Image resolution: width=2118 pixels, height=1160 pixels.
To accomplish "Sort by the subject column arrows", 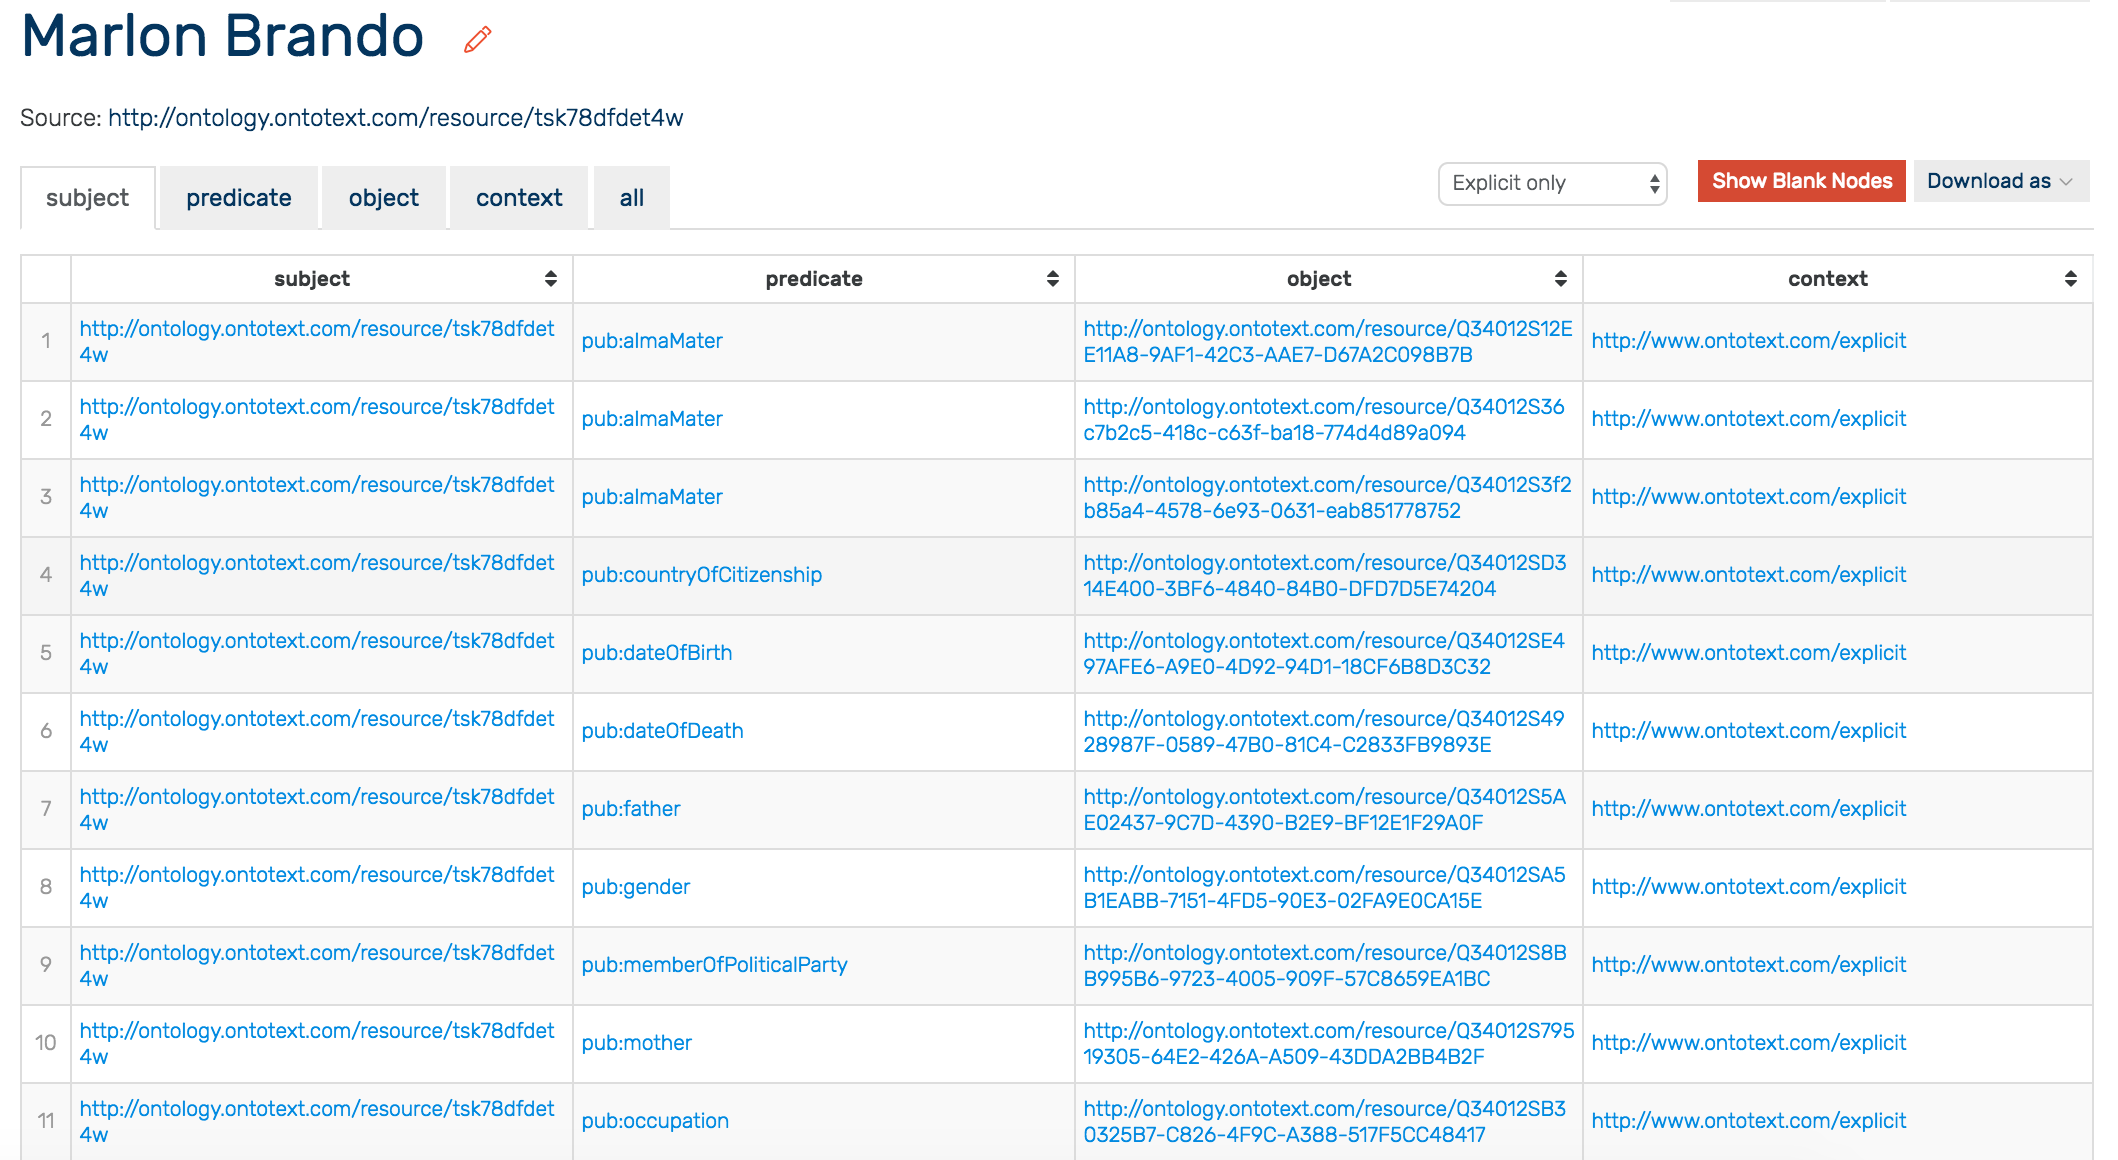I will [x=551, y=279].
